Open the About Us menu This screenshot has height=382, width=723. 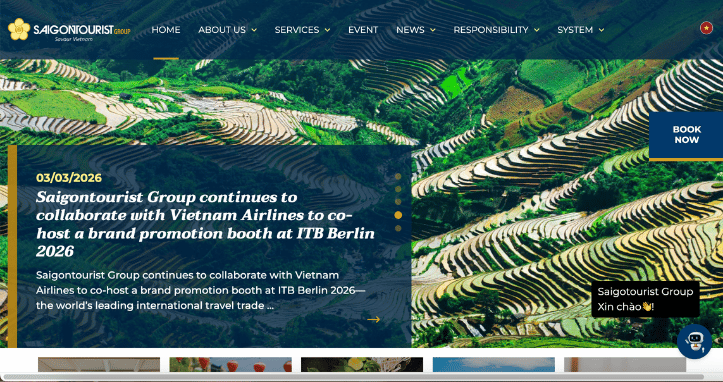pos(222,30)
